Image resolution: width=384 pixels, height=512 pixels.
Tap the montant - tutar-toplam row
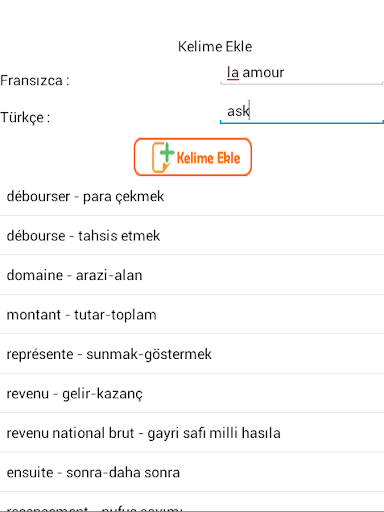pyautogui.click(x=192, y=314)
